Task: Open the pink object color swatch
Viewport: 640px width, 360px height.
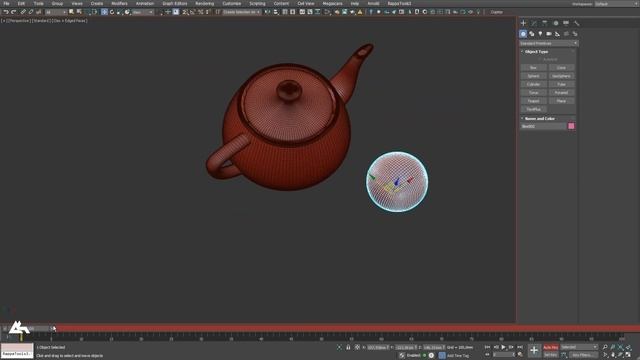Action: pyautogui.click(x=571, y=127)
